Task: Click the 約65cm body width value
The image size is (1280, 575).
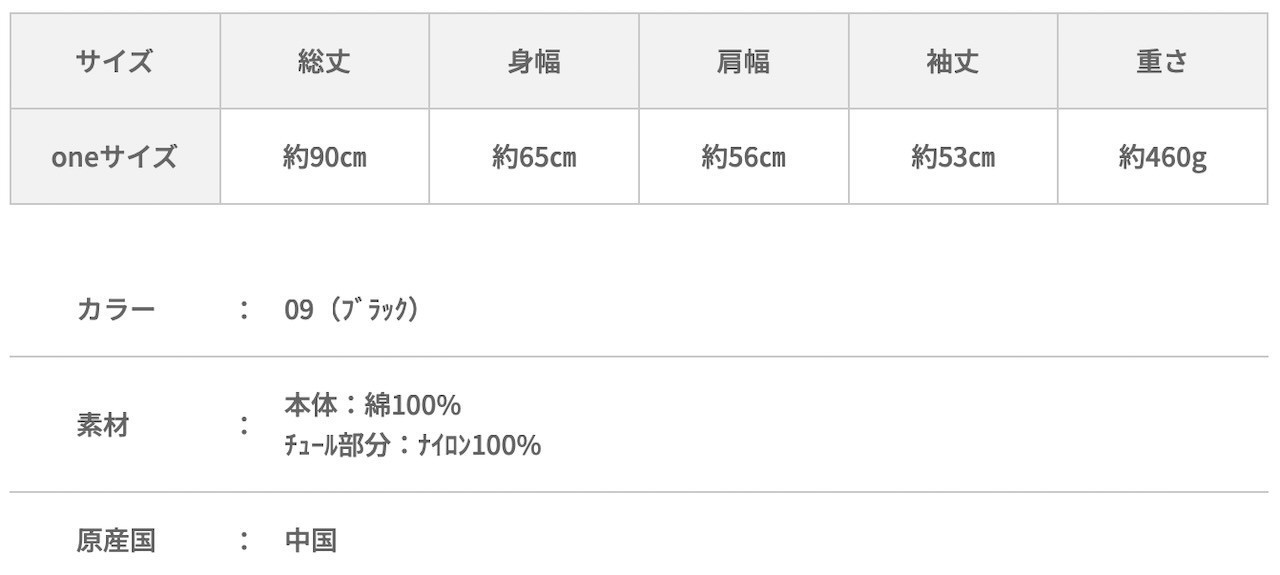Action: pos(534,157)
